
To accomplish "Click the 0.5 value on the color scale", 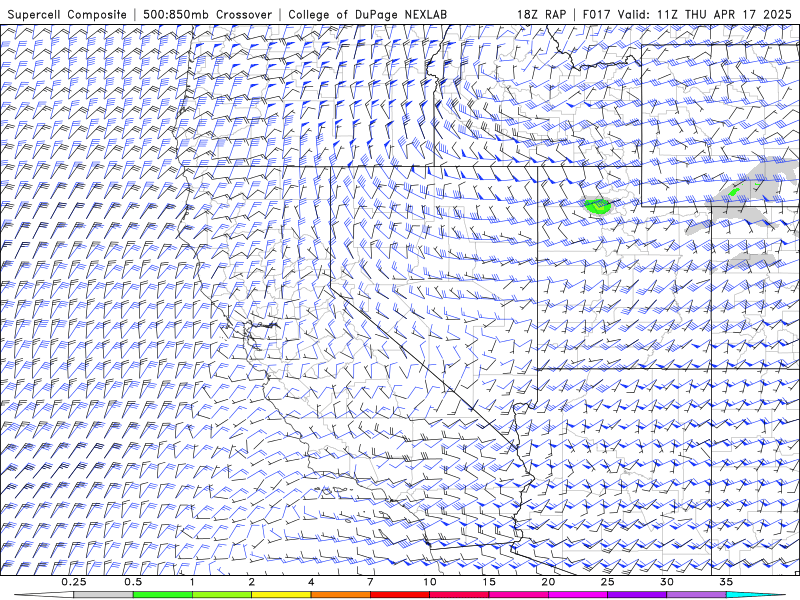I will point(133,582).
